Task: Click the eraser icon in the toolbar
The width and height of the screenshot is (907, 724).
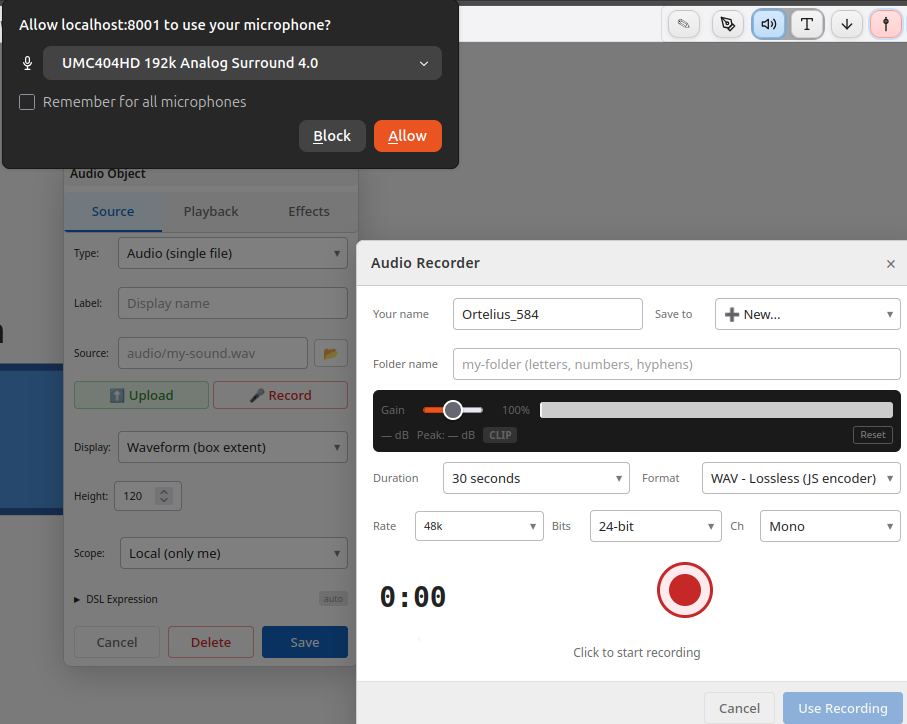Action: click(x=684, y=24)
